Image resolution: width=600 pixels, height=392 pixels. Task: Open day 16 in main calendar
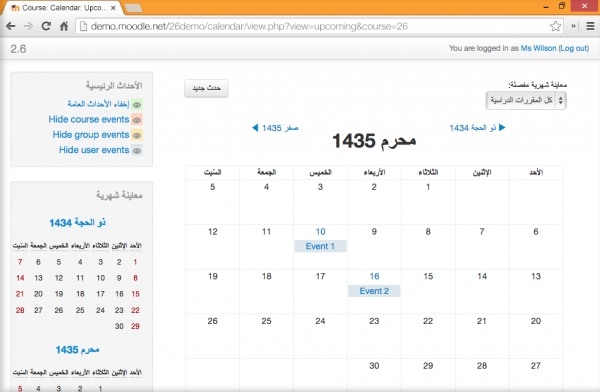tap(374, 276)
